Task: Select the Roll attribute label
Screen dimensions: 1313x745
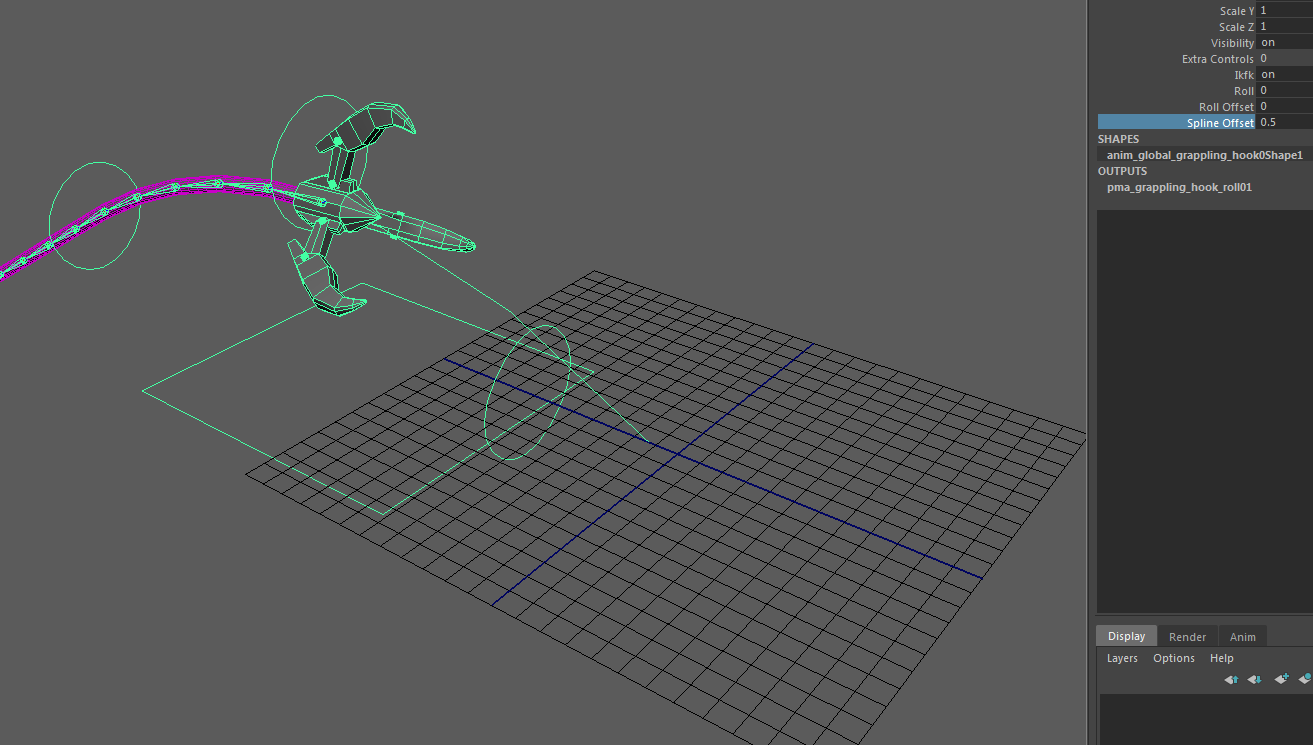Action: [x=1244, y=91]
